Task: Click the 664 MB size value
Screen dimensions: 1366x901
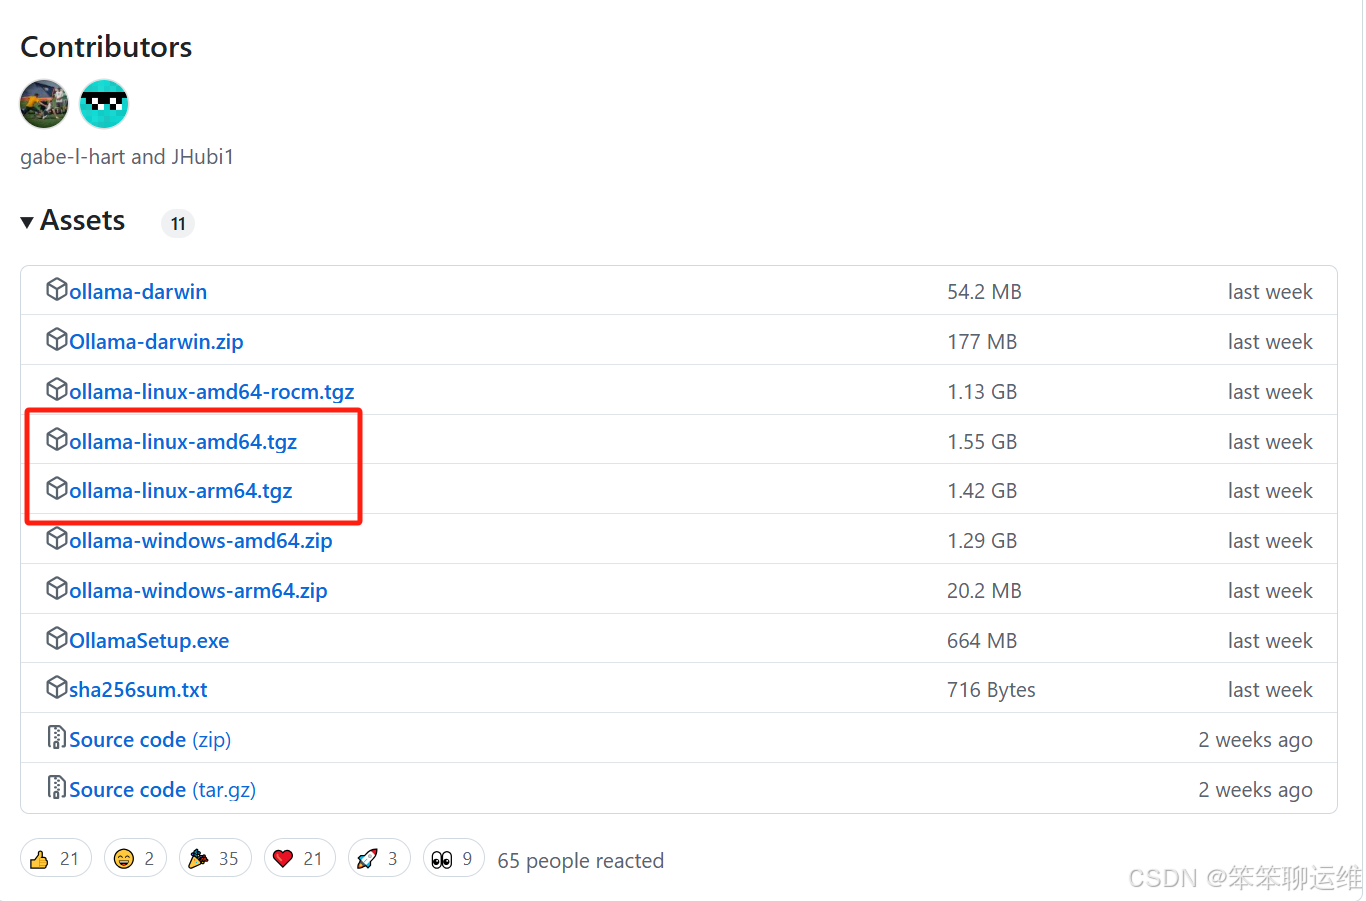Action: (982, 641)
